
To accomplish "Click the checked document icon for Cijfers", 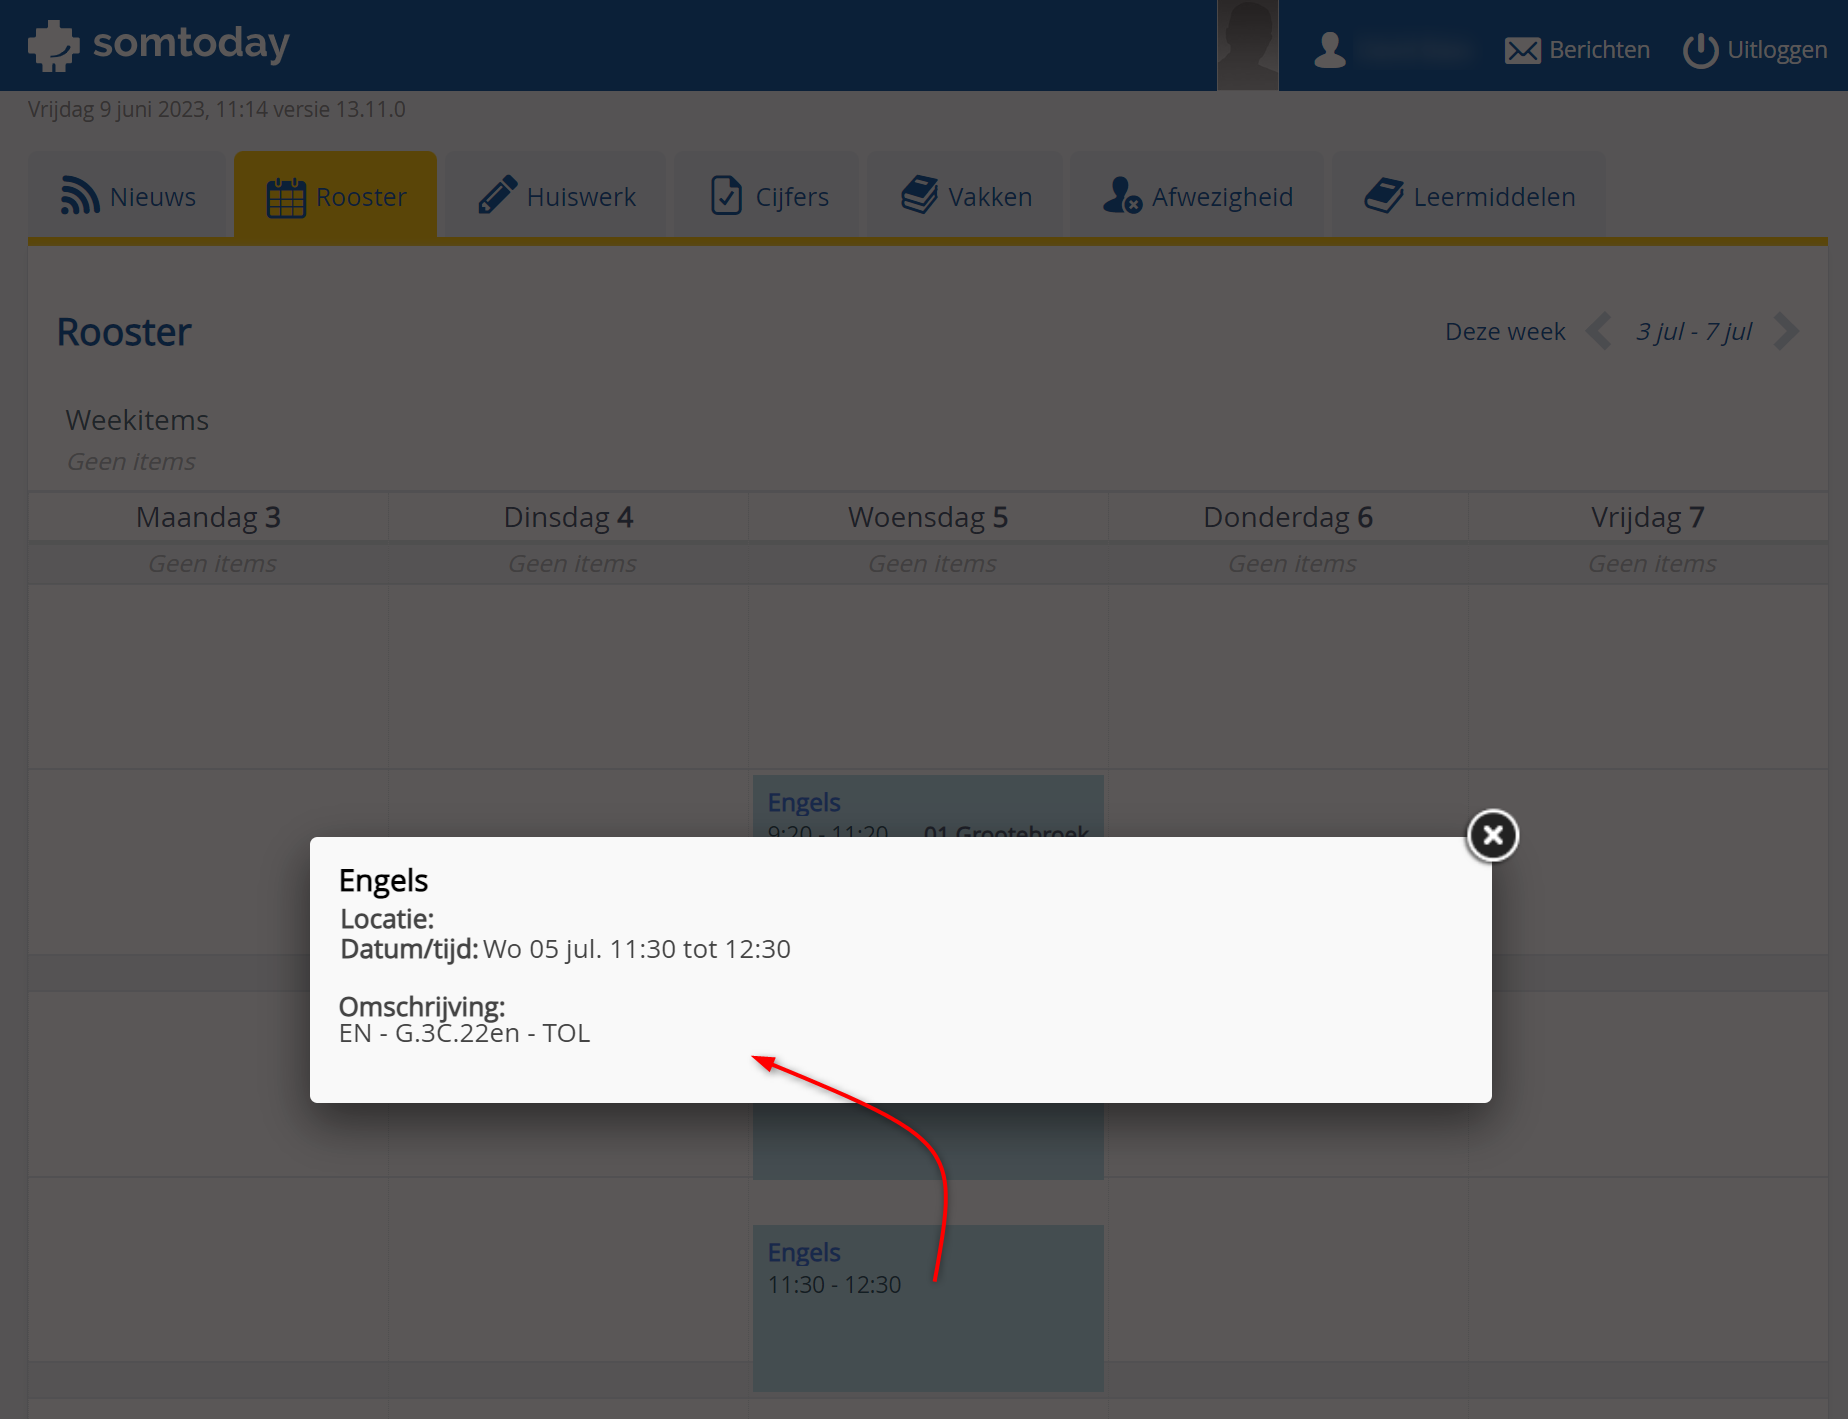I will tap(726, 196).
